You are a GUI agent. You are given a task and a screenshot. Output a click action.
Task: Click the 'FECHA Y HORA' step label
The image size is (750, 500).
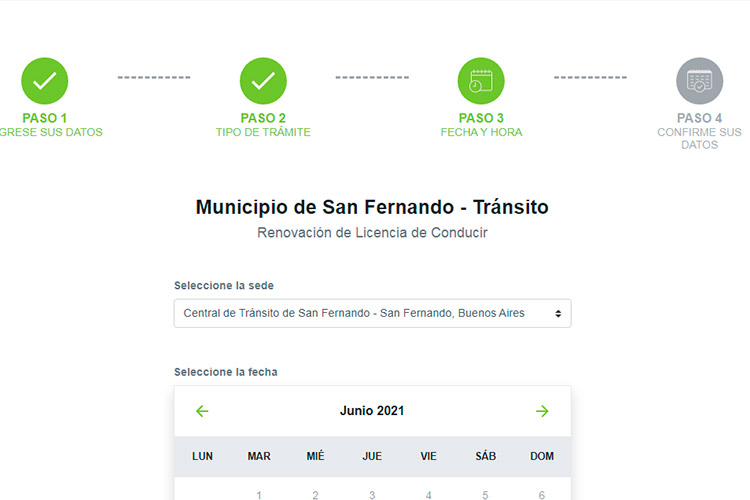(481, 132)
